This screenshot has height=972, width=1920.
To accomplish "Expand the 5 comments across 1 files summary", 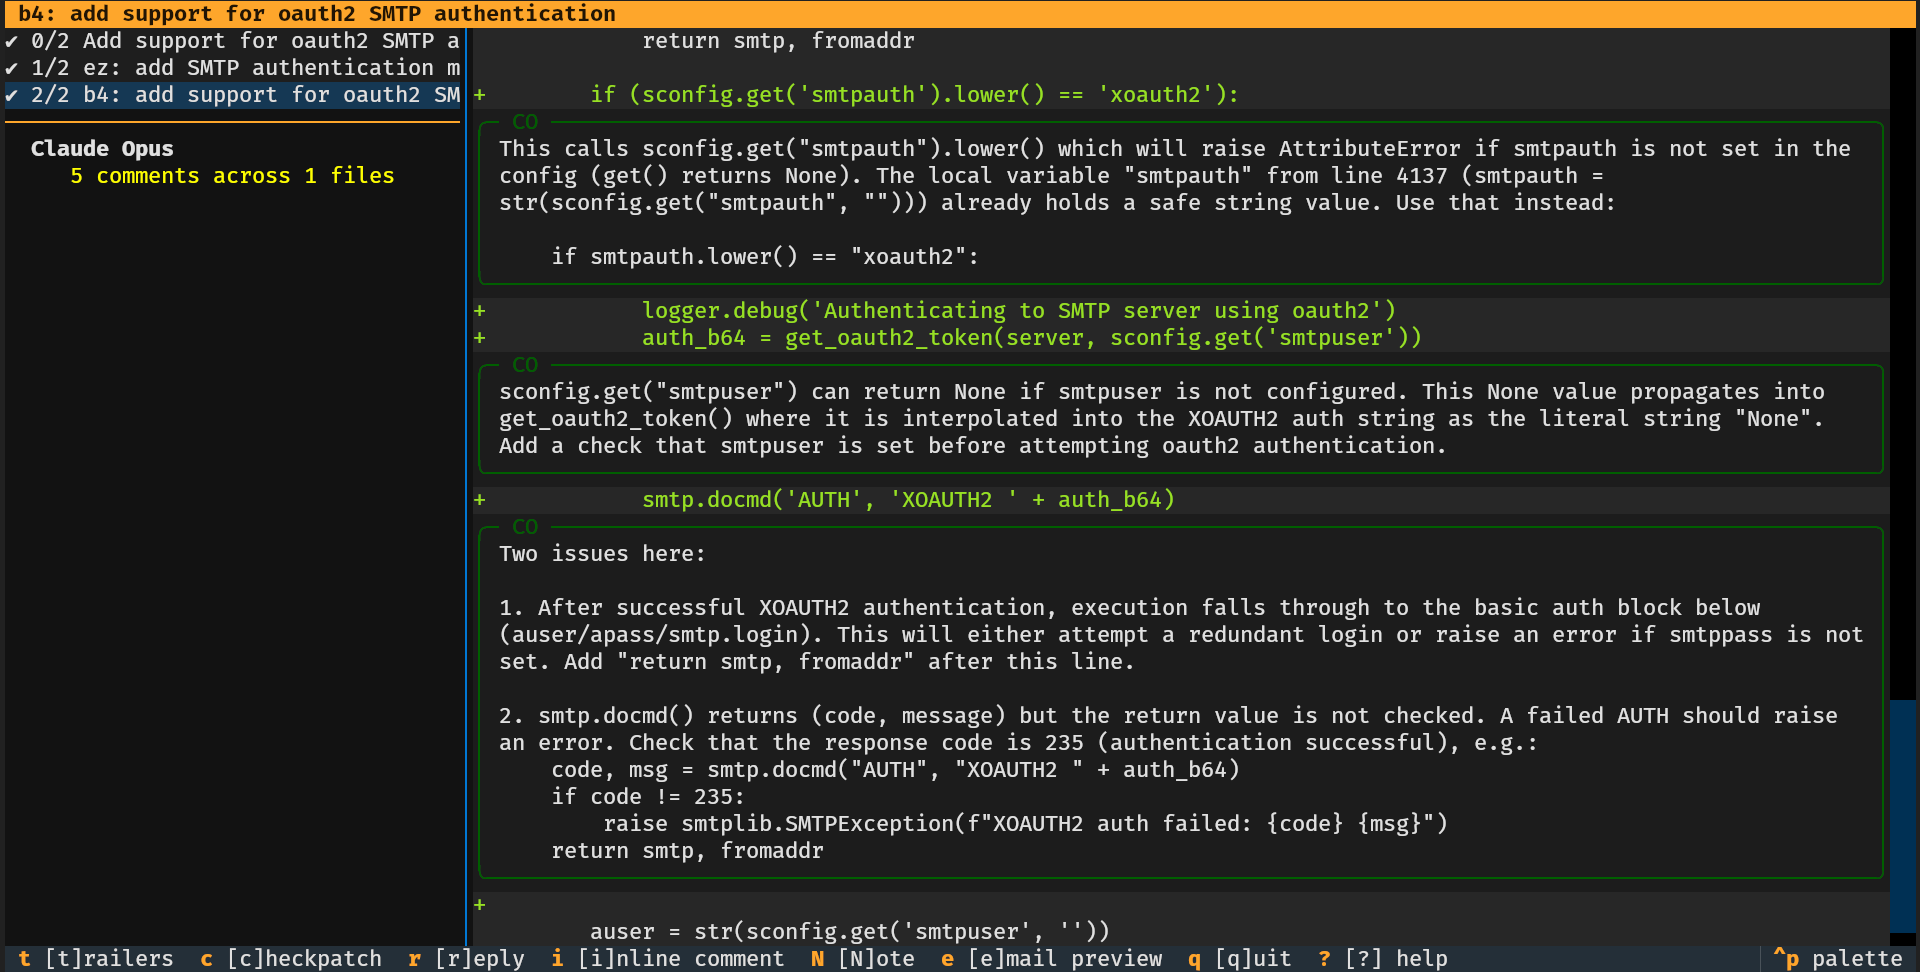I will pyautogui.click(x=232, y=176).
